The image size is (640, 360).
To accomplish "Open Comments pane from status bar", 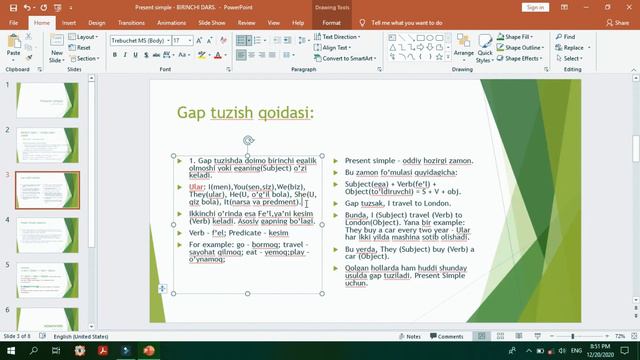I will click(447, 336).
